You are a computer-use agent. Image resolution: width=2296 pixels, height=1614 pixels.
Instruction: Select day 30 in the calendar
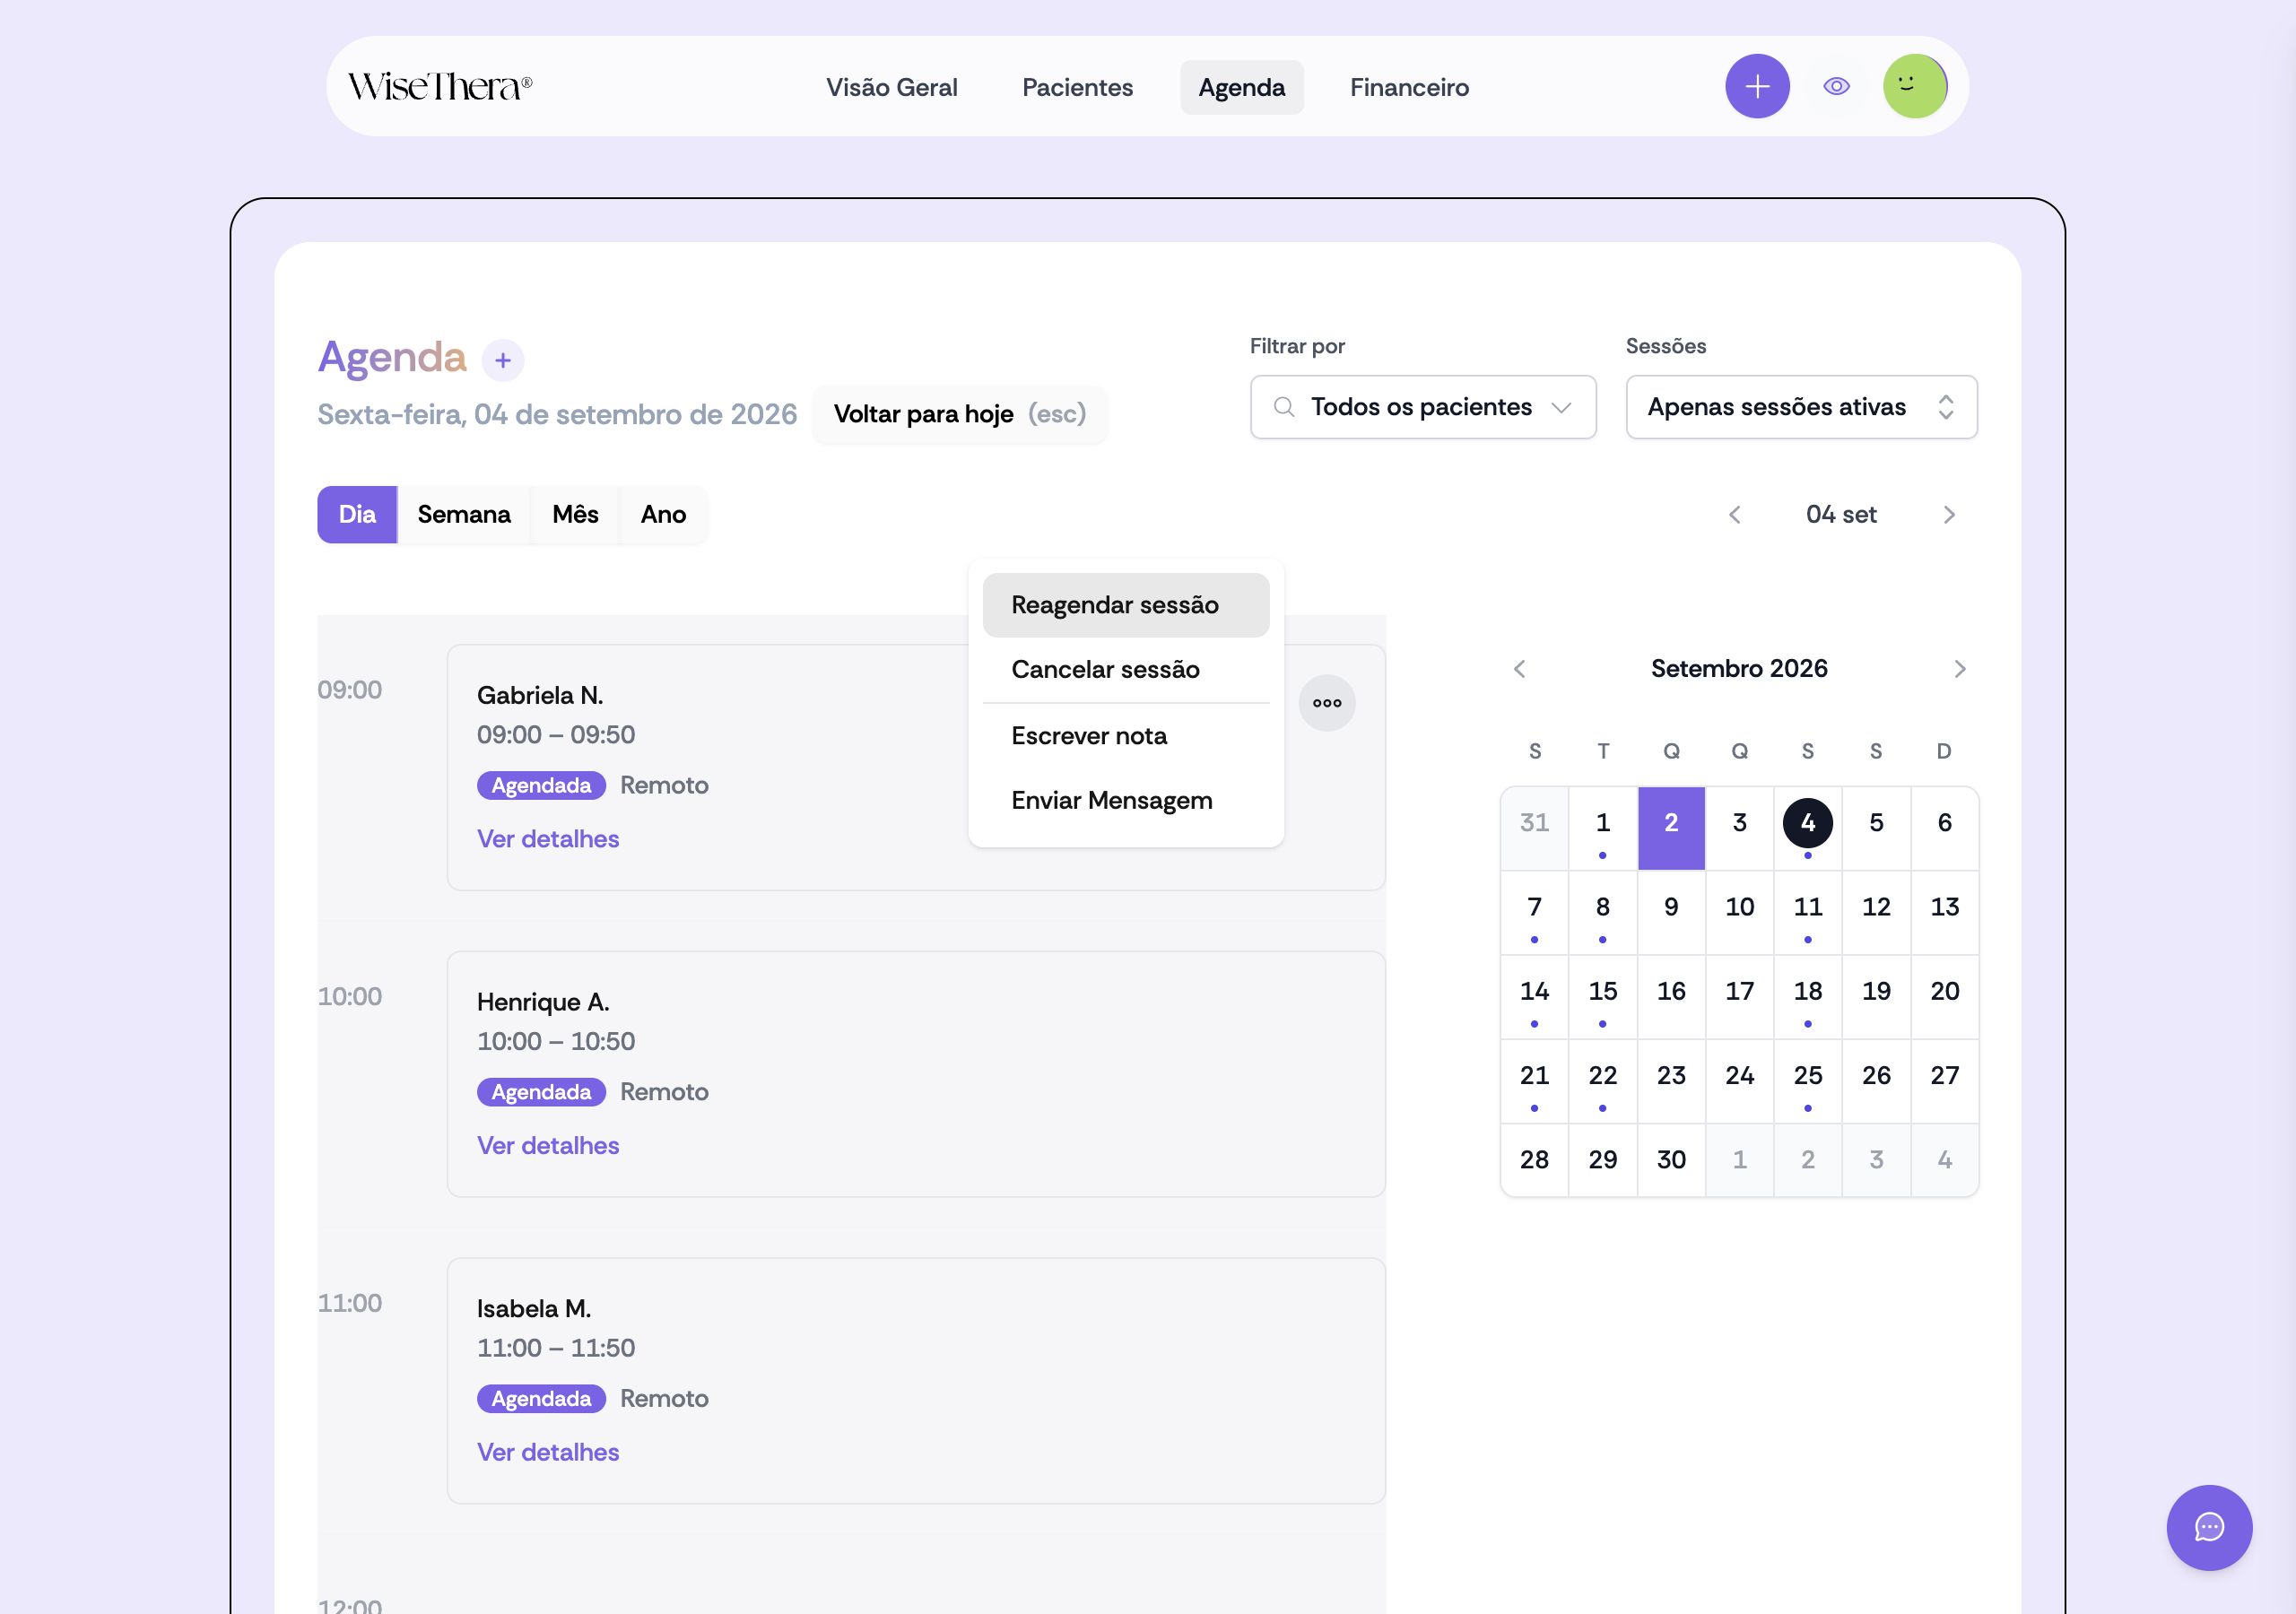1670,1159
